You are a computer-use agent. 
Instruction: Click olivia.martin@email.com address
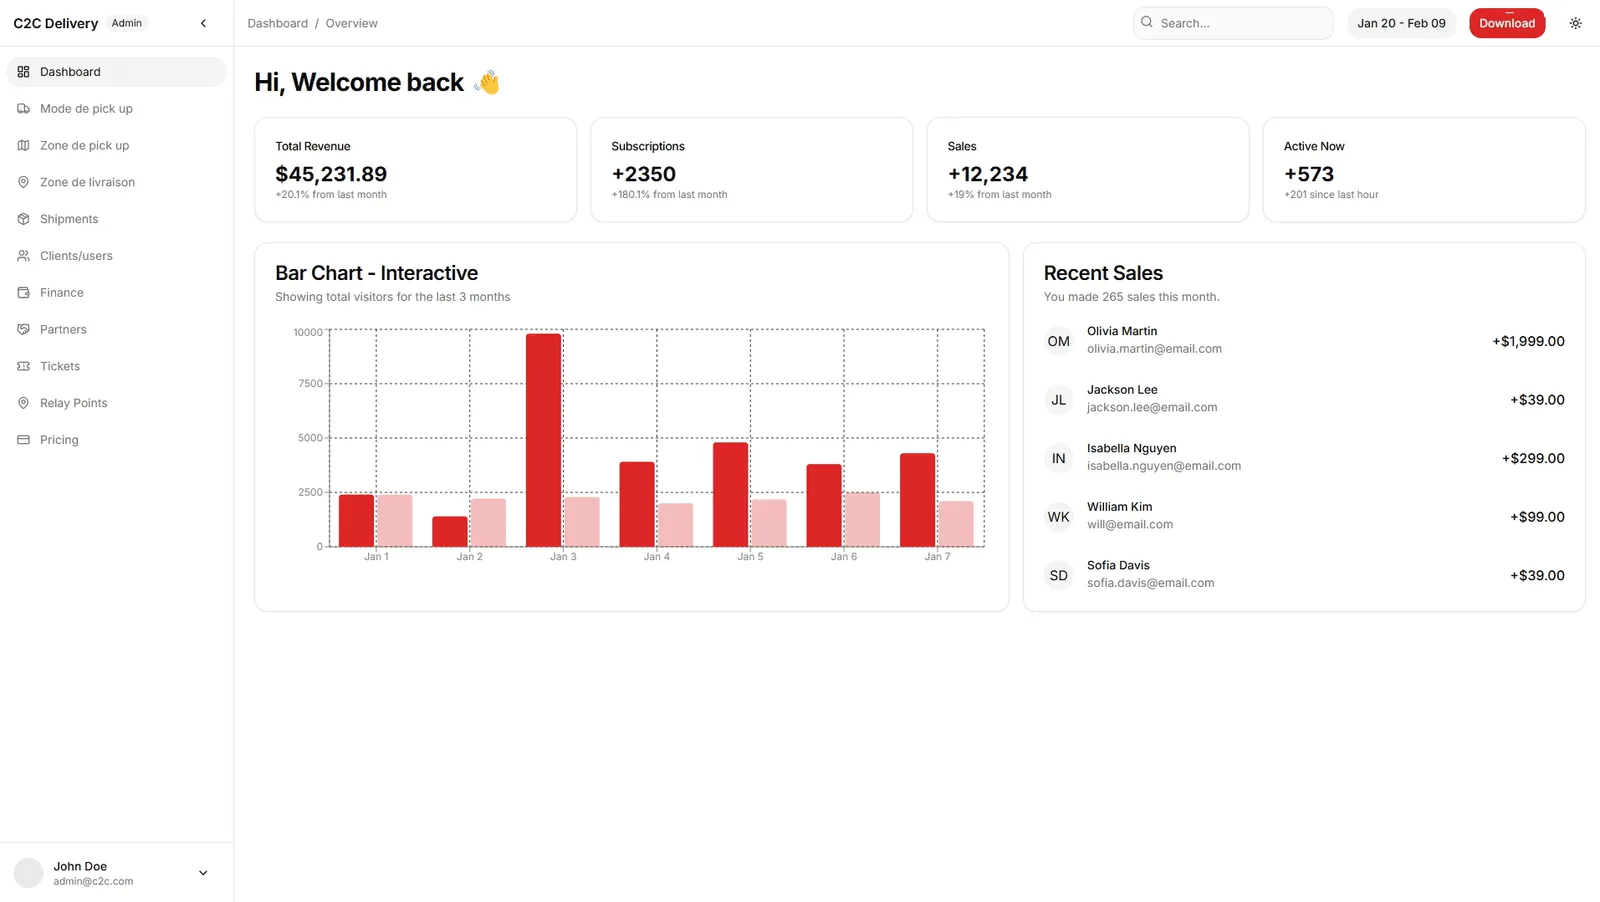pyautogui.click(x=1154, y=349)
